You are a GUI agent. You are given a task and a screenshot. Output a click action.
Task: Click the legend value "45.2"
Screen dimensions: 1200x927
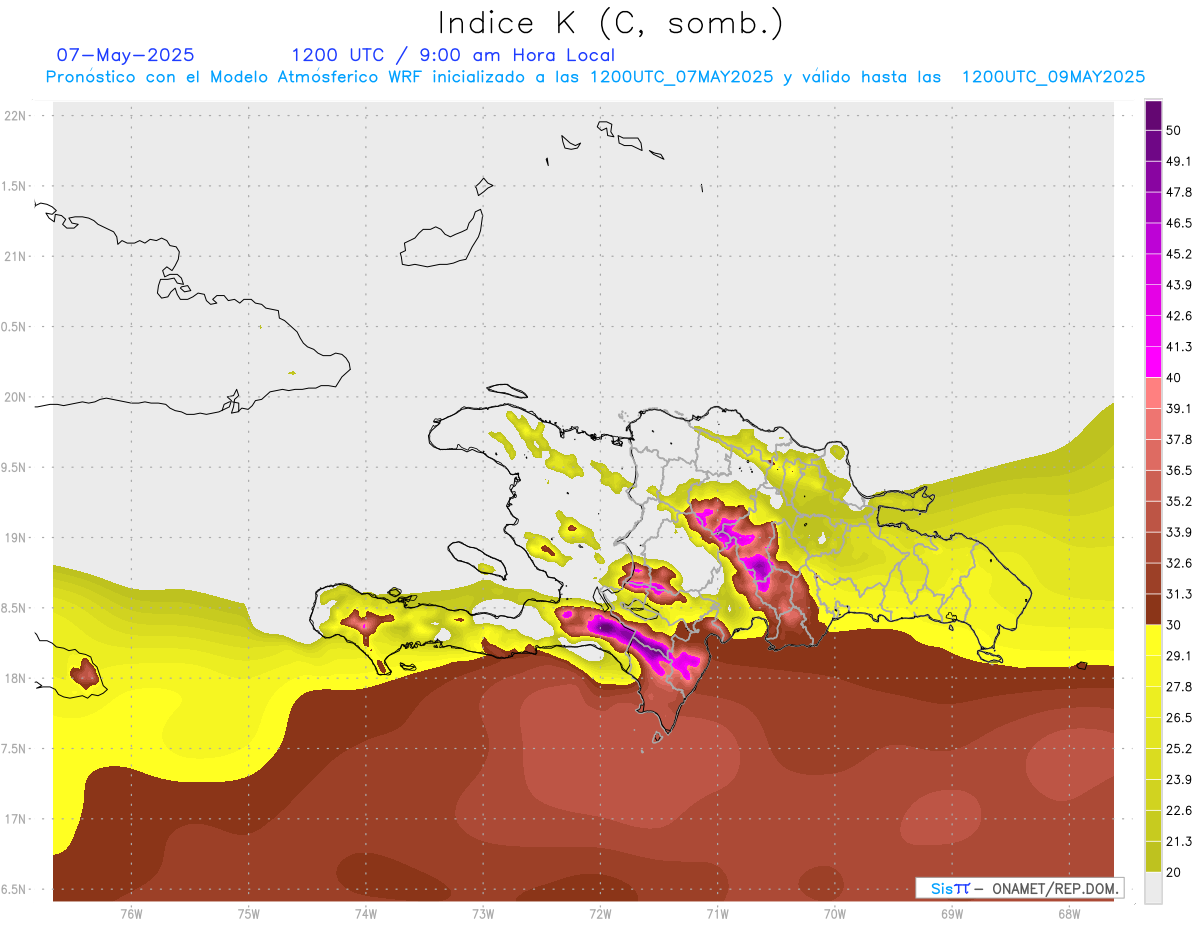(1179, 254)
